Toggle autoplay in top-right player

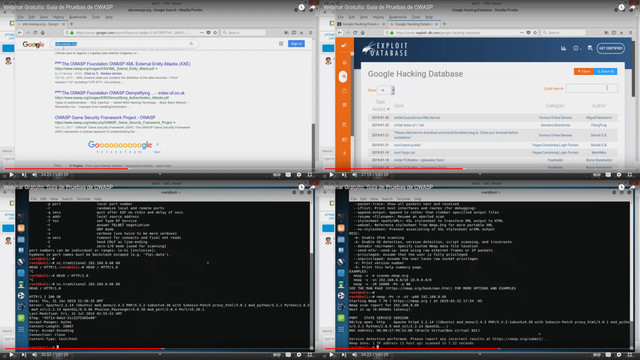597,175
